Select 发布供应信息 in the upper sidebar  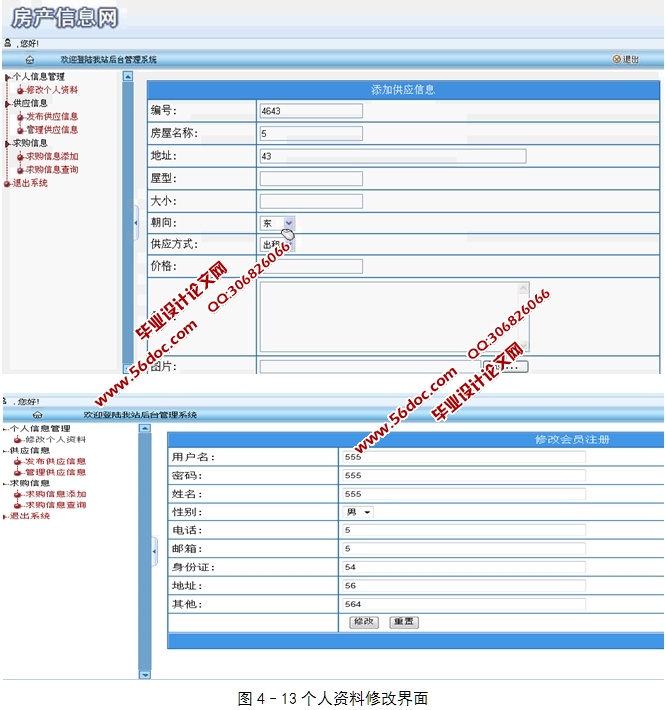pos(51,116)
